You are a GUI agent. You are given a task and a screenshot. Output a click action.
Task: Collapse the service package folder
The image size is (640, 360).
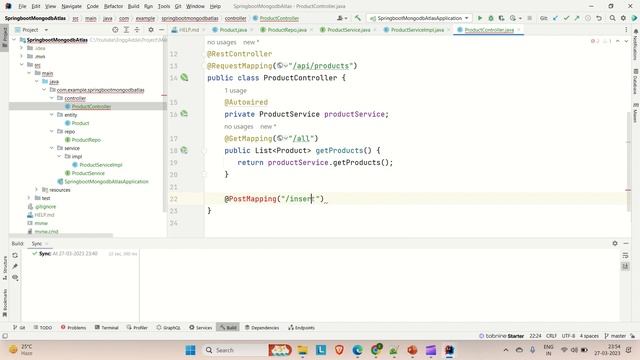tap(52, 148)
